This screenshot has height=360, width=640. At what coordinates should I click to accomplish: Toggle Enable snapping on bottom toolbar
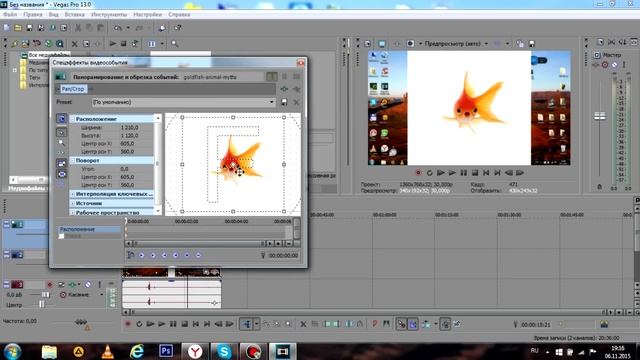pyautogui.click(x=402, y=324)
